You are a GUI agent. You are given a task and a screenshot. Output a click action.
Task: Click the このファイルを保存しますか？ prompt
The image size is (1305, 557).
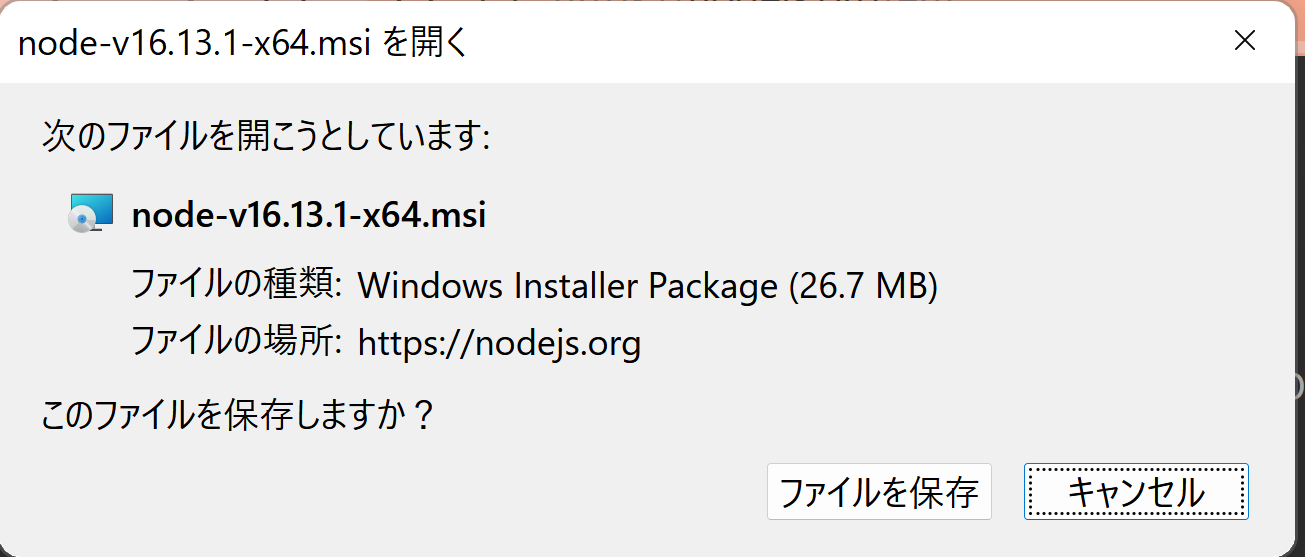tap(238, 415)
